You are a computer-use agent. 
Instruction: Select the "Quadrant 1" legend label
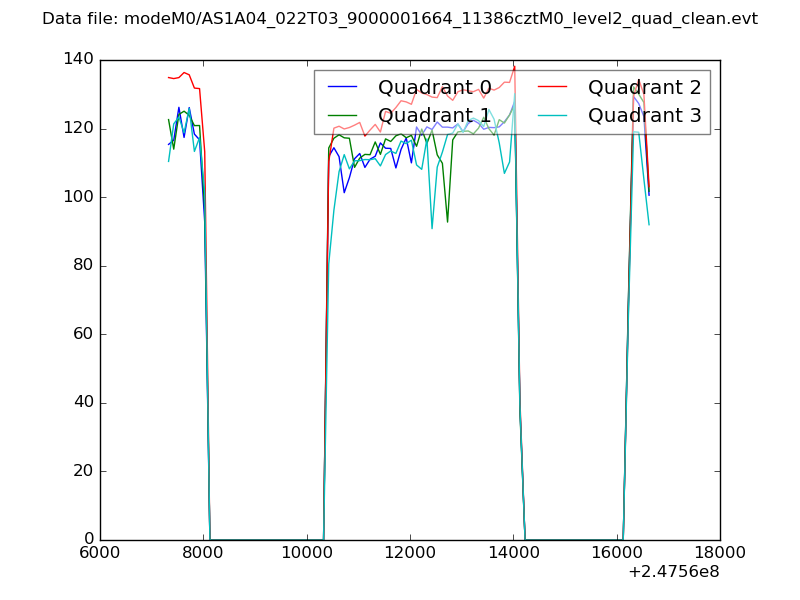tap(435, 116)
